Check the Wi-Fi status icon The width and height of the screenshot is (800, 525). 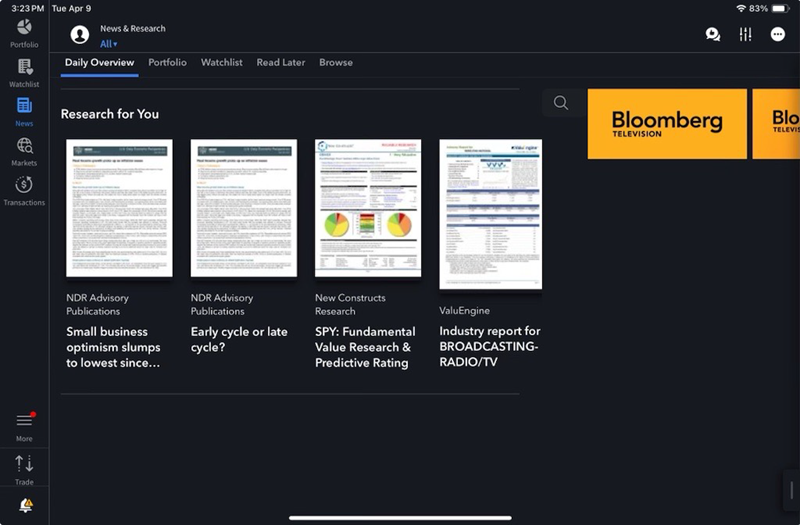[741, 8]
